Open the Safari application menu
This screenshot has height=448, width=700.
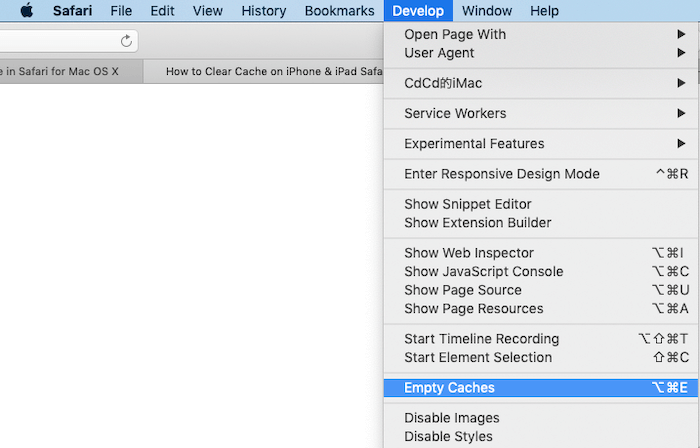(72, 11)
